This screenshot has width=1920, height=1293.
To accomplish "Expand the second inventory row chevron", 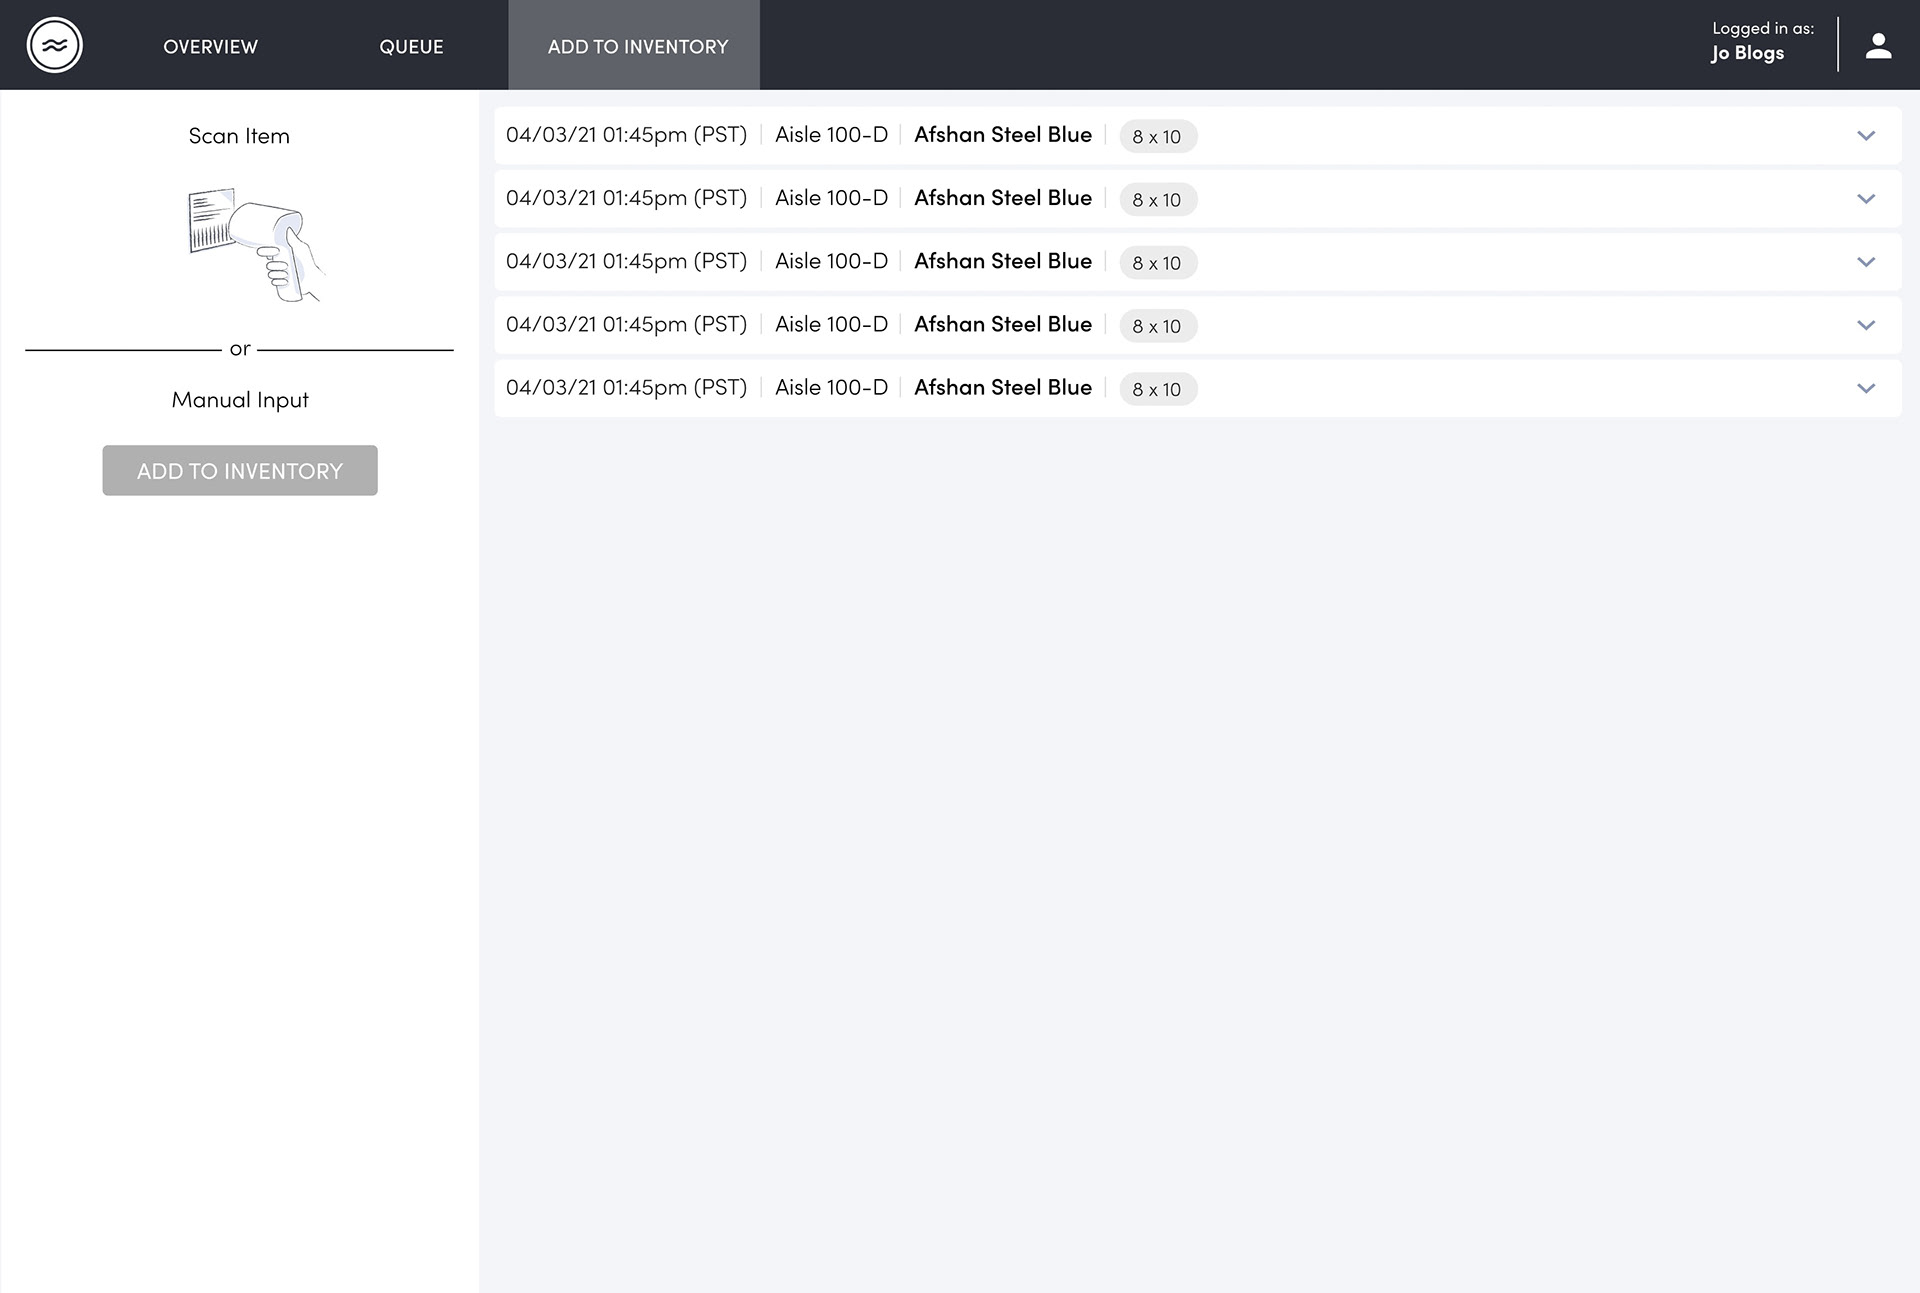I will click(x=1866, y=199).
